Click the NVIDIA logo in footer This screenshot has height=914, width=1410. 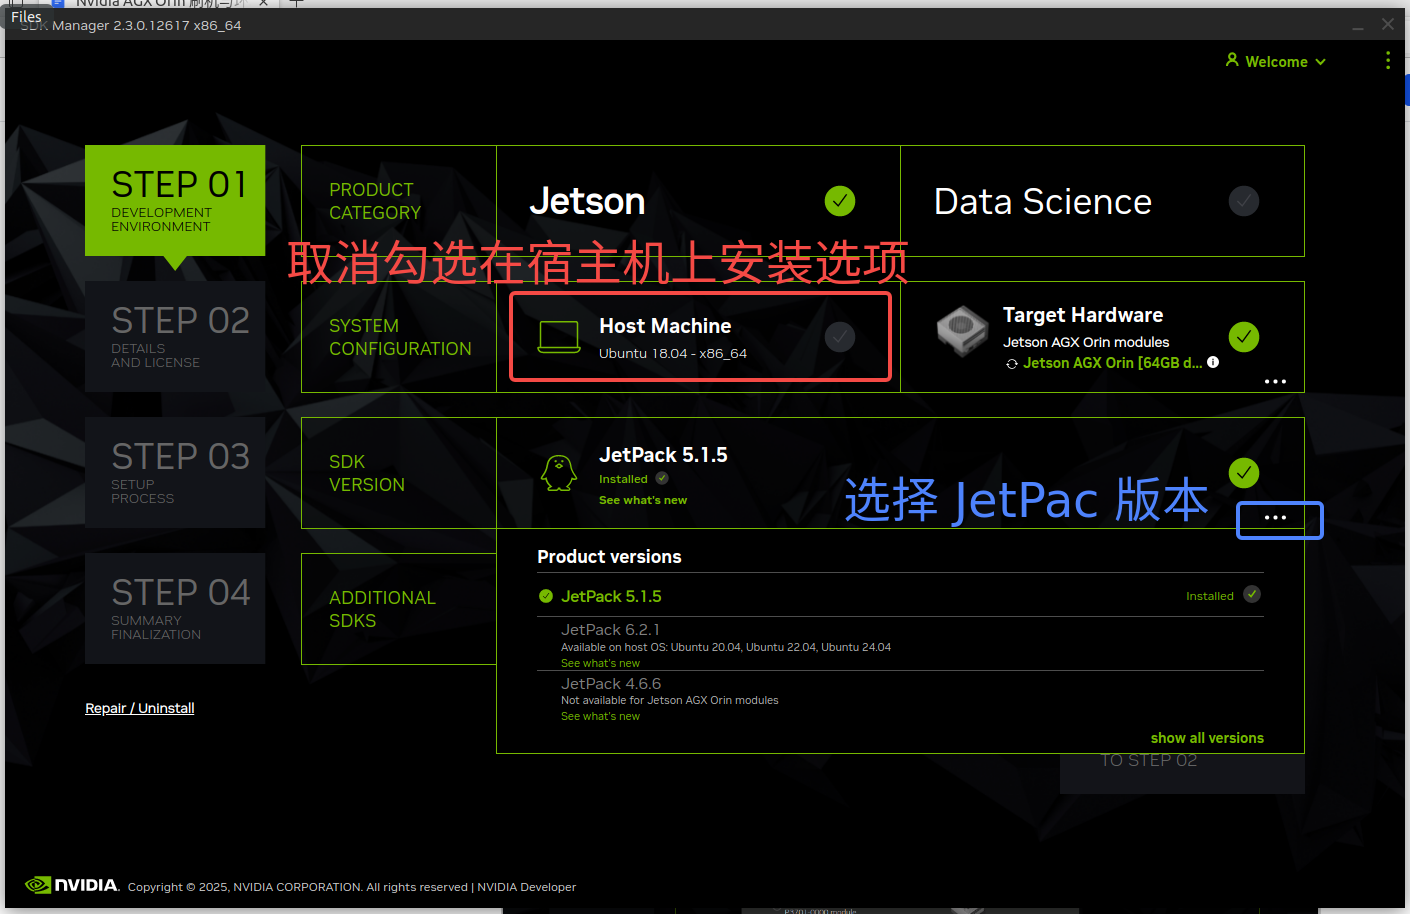click(72, 885)
